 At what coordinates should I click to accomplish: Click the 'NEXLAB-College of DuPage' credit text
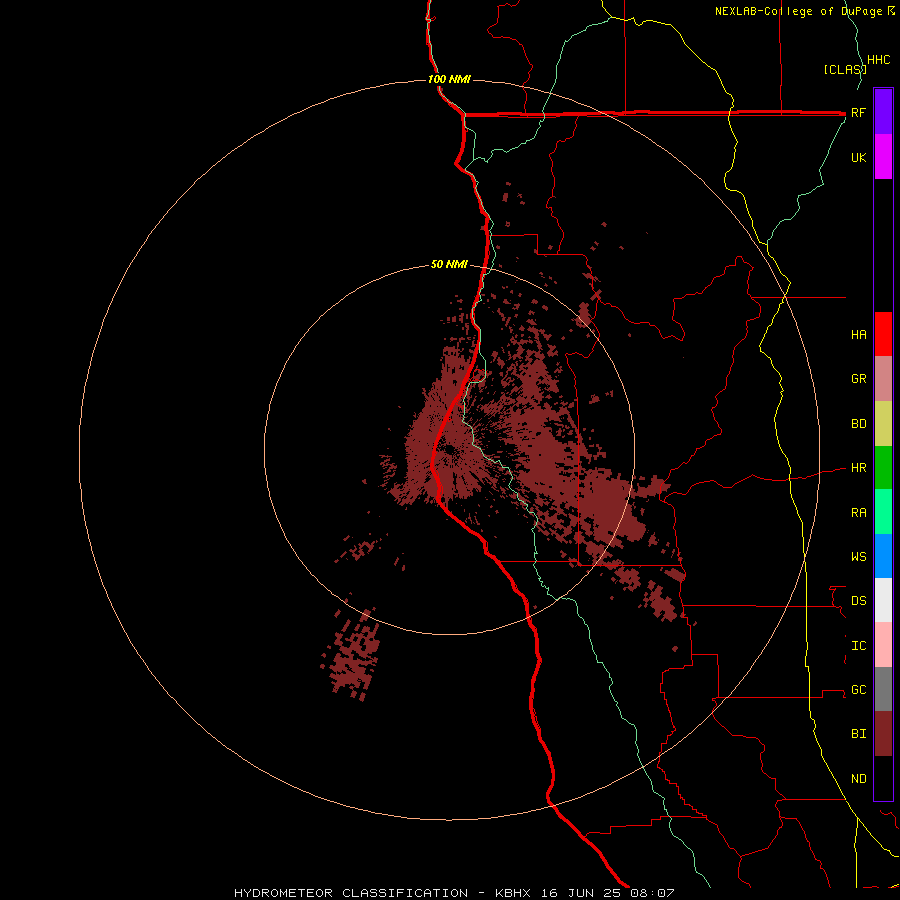pos(800,11)
